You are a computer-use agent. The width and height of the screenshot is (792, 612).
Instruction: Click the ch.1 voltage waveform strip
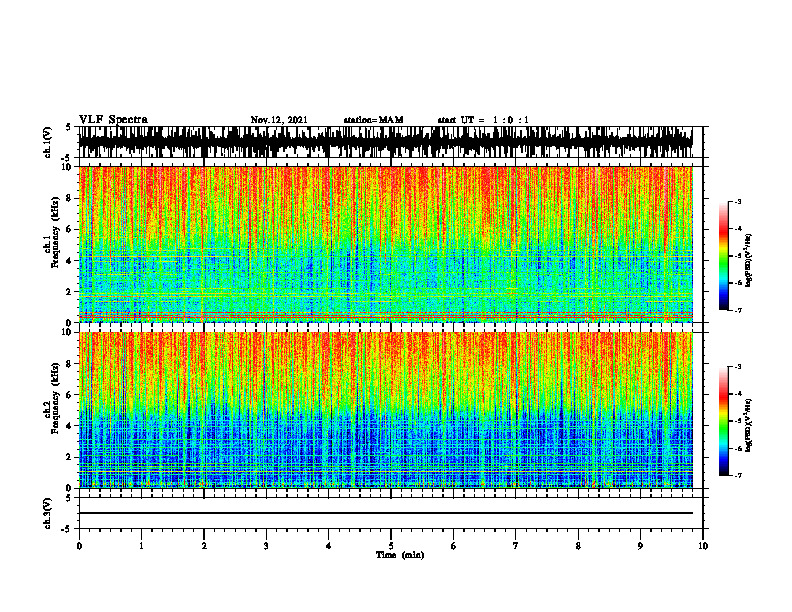(385, 142)
